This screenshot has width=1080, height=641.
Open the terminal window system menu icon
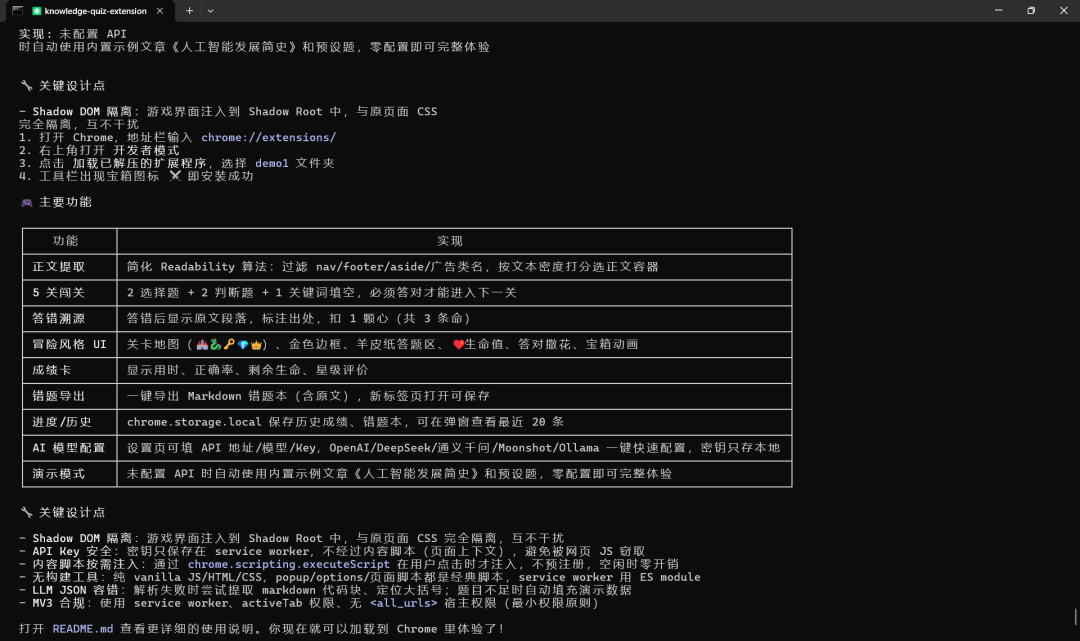point(17,10)
